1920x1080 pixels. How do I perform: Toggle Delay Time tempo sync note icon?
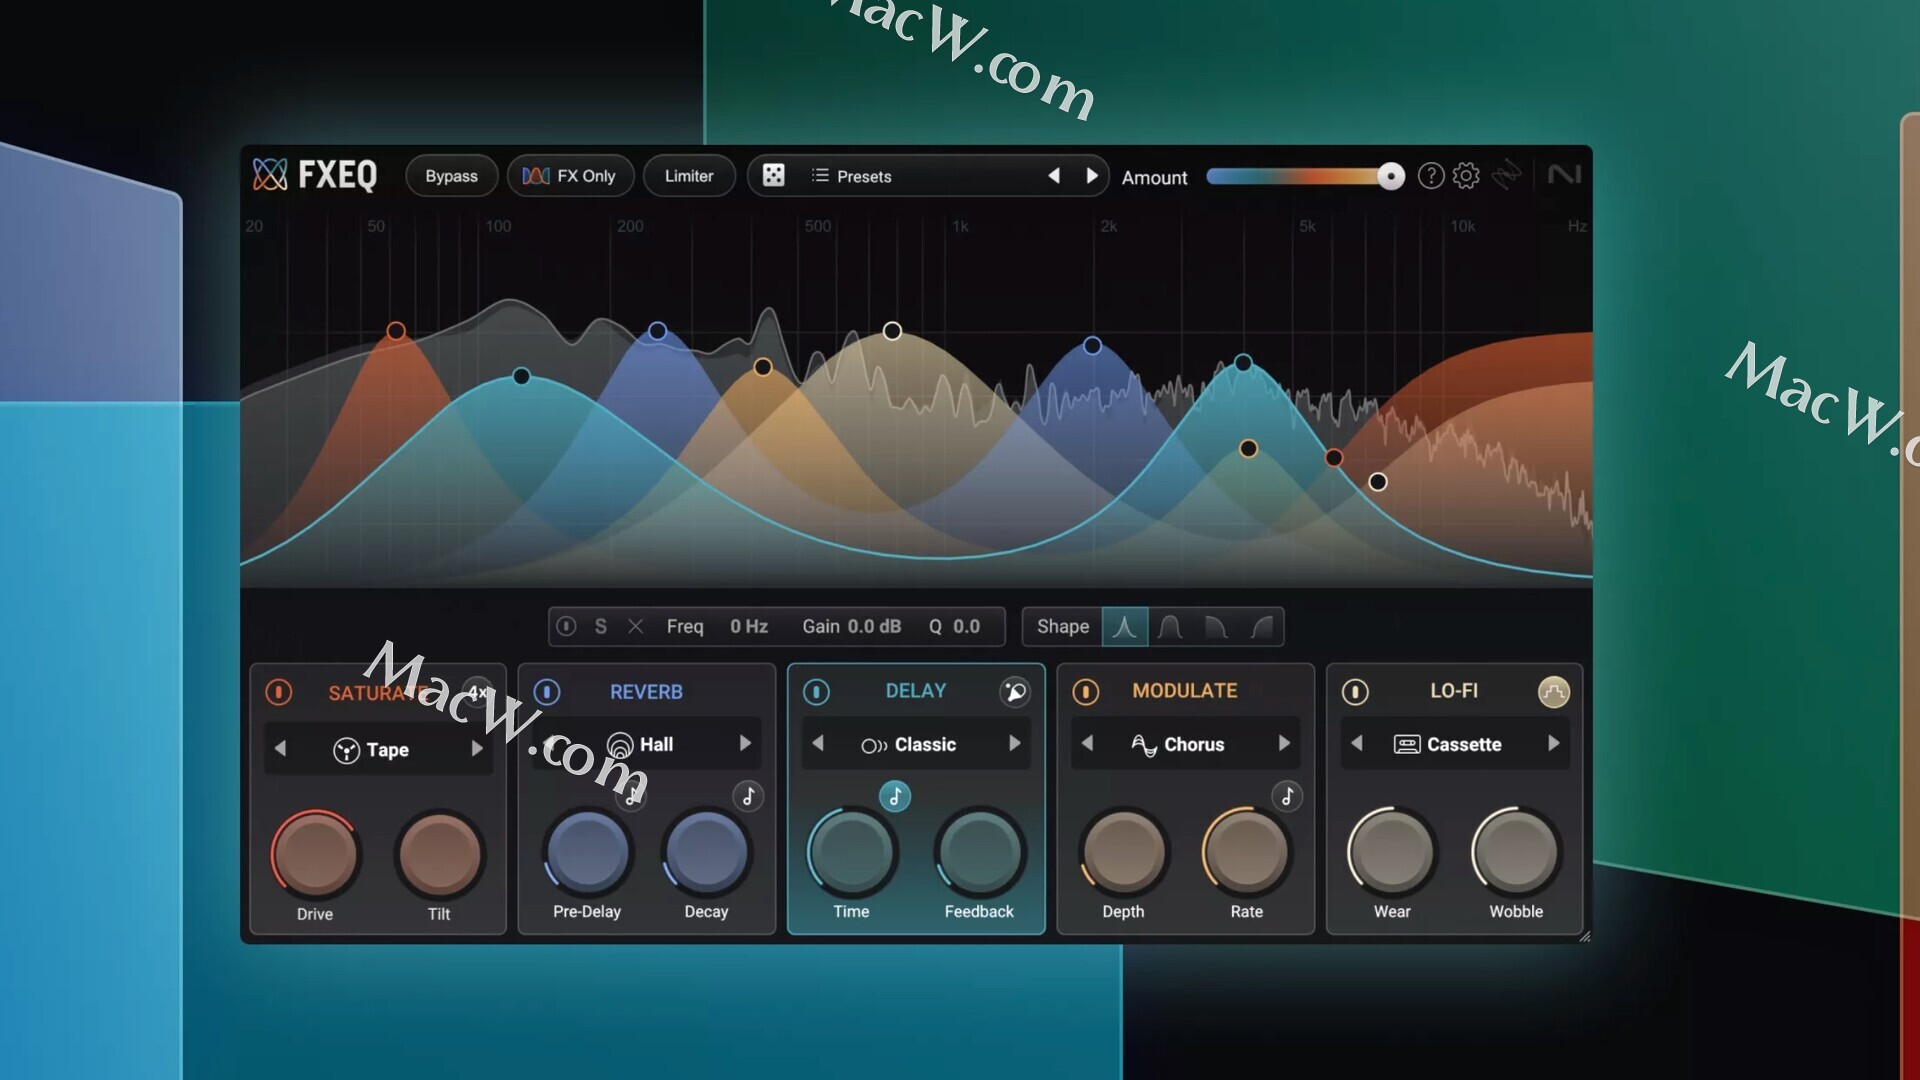coord(895,797)
